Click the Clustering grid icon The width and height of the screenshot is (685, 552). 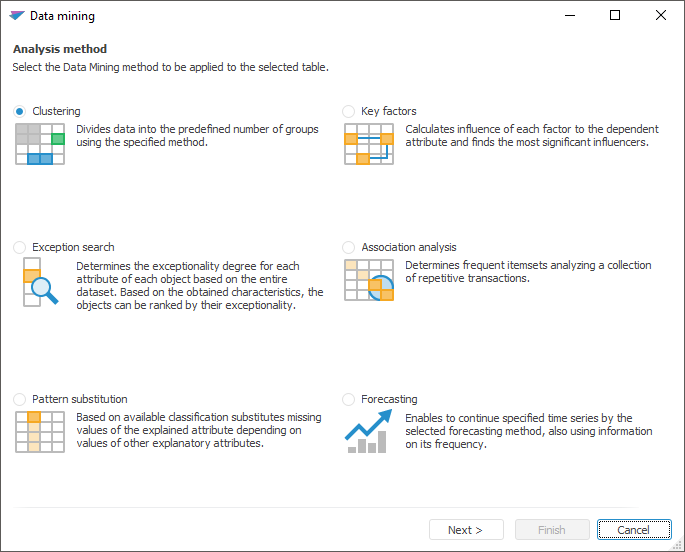40,143
